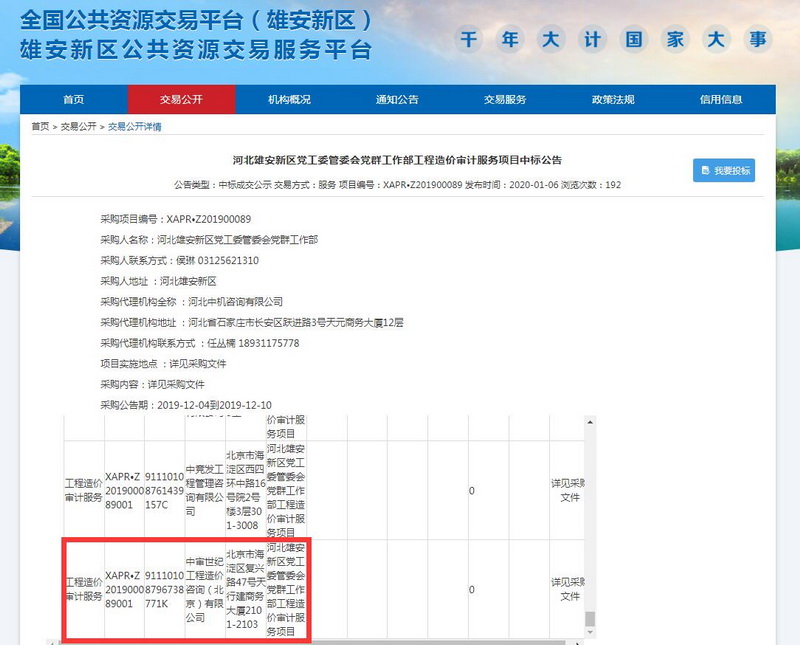Click the cell 91110108761439157C
This screenshot has width=800, height=645.
(164, 490)
